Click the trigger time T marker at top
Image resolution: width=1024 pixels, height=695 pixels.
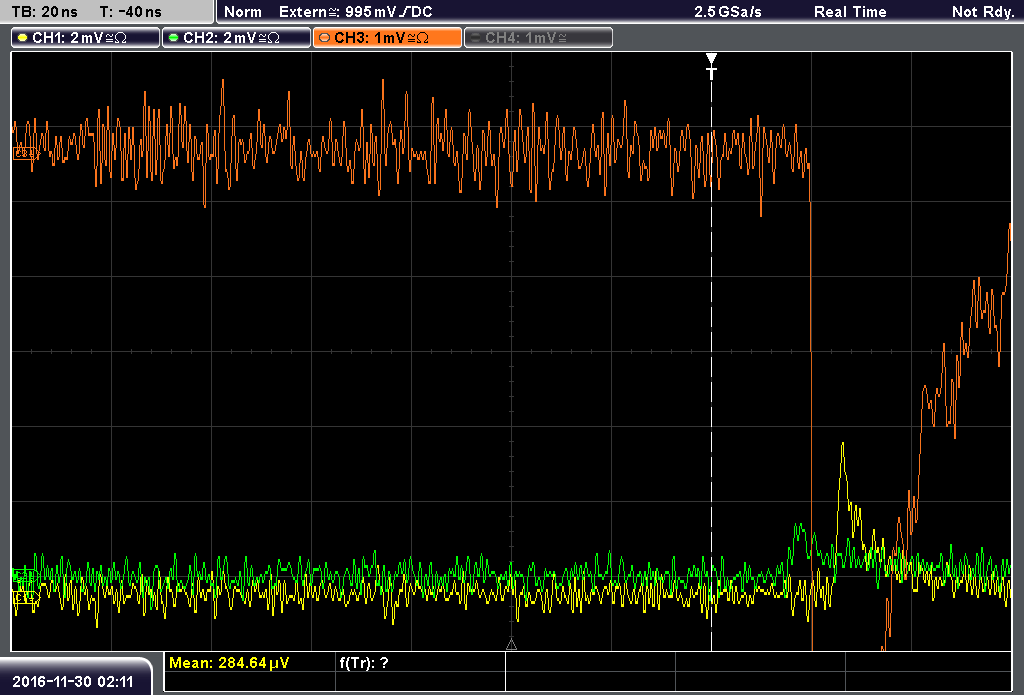tap(711, 67)
